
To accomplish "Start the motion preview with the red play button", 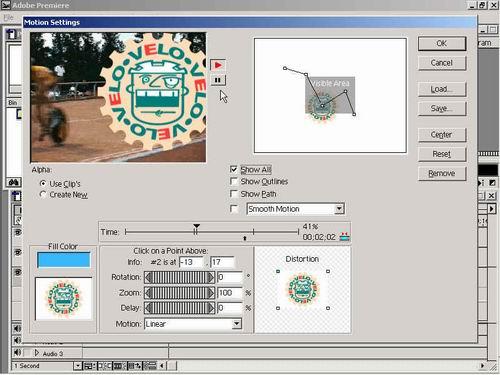I will 218,65.
